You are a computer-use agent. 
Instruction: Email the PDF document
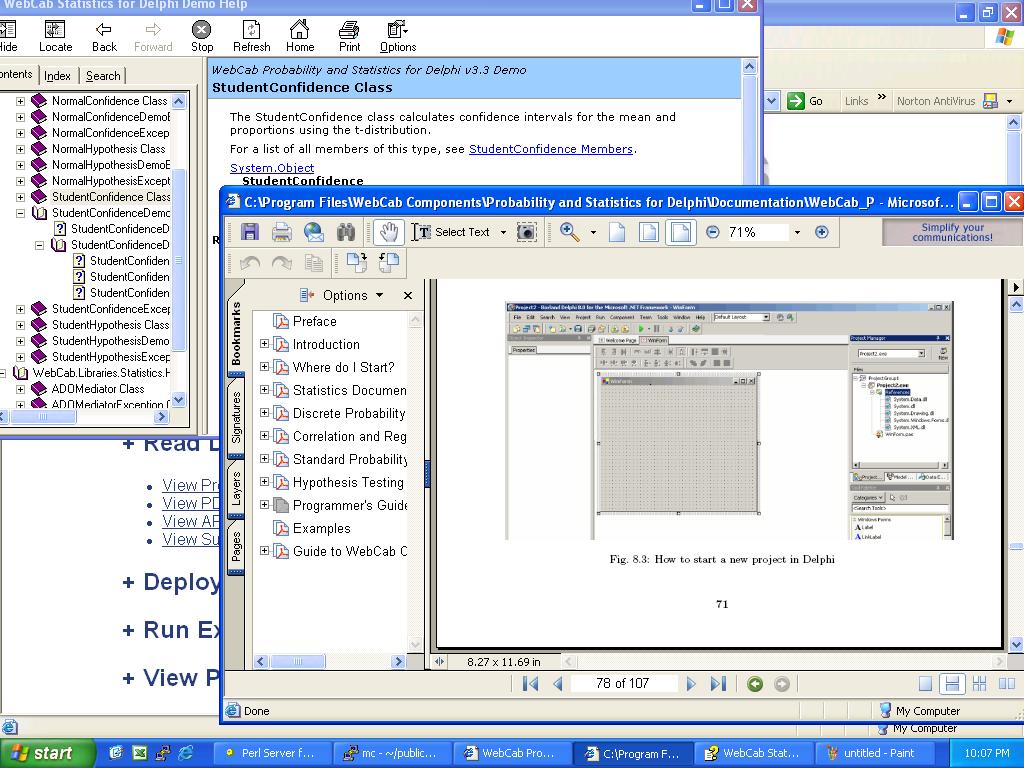point(313,232)
